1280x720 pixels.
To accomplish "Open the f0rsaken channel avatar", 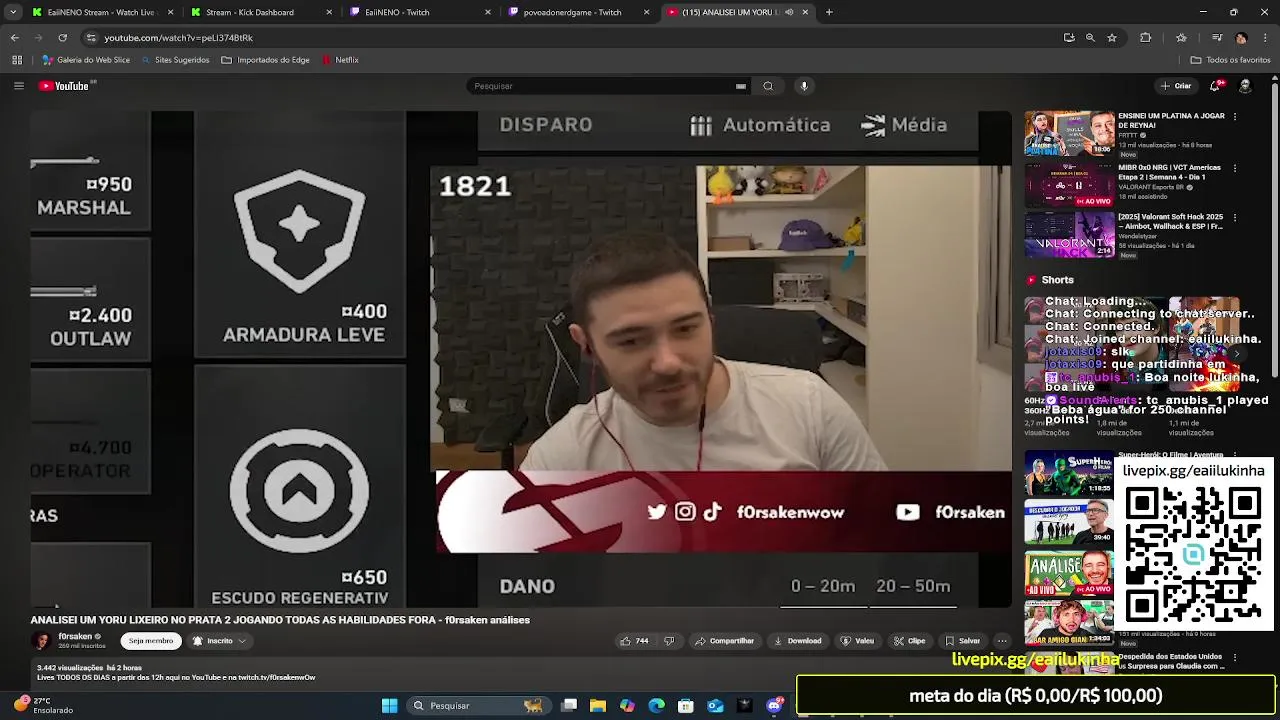I will (41, 640).
